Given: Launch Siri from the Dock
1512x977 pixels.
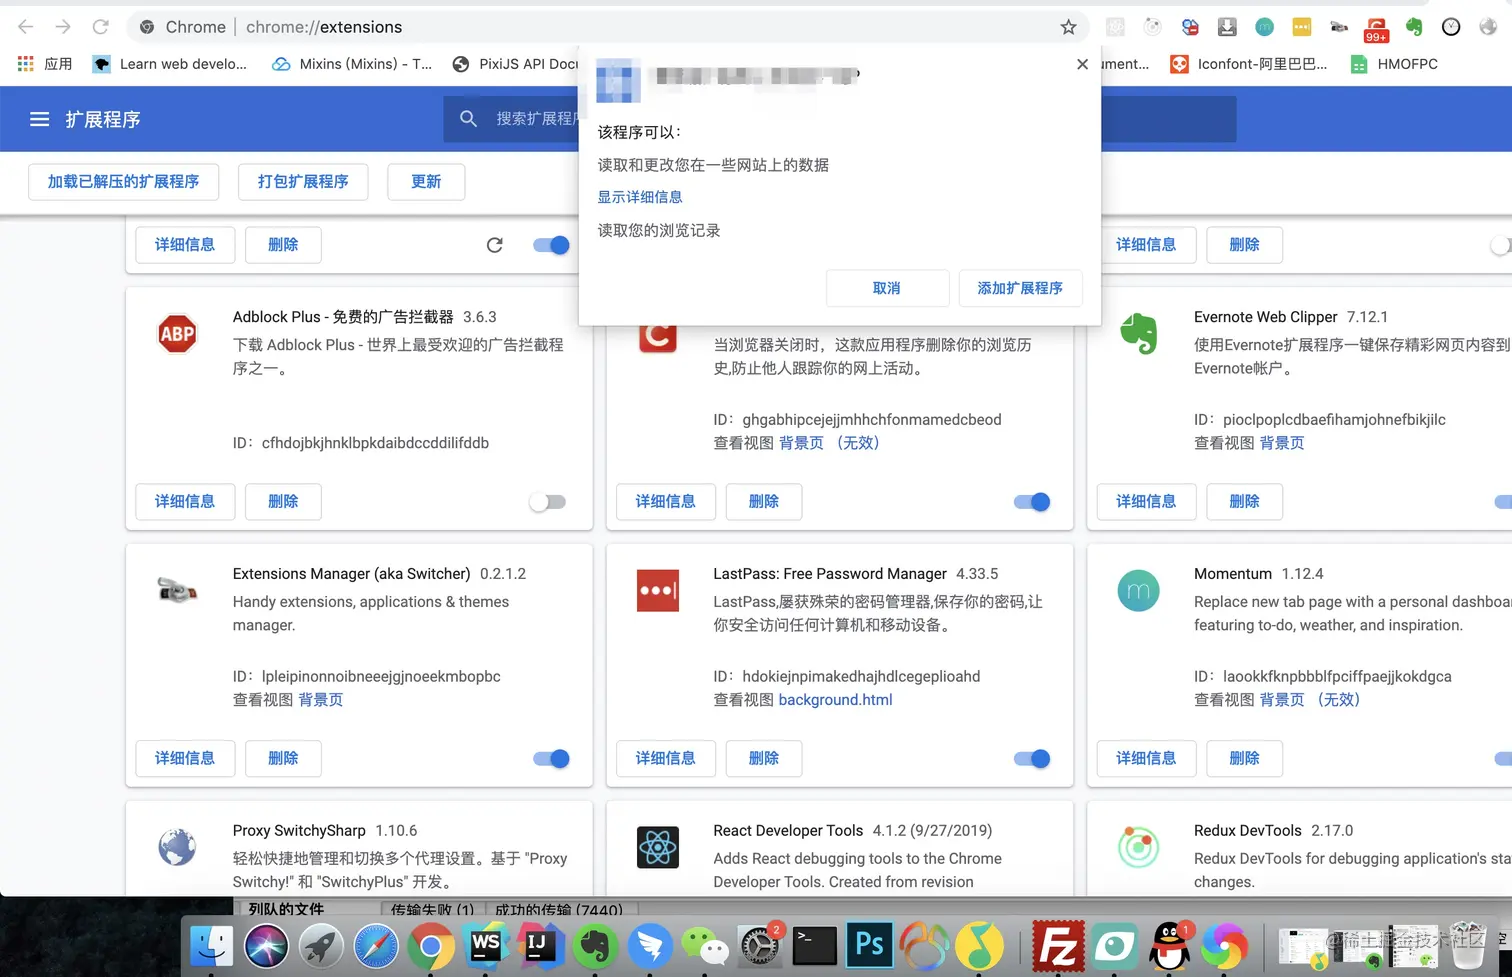Looking at the screenshot, I should coord(266,945).
